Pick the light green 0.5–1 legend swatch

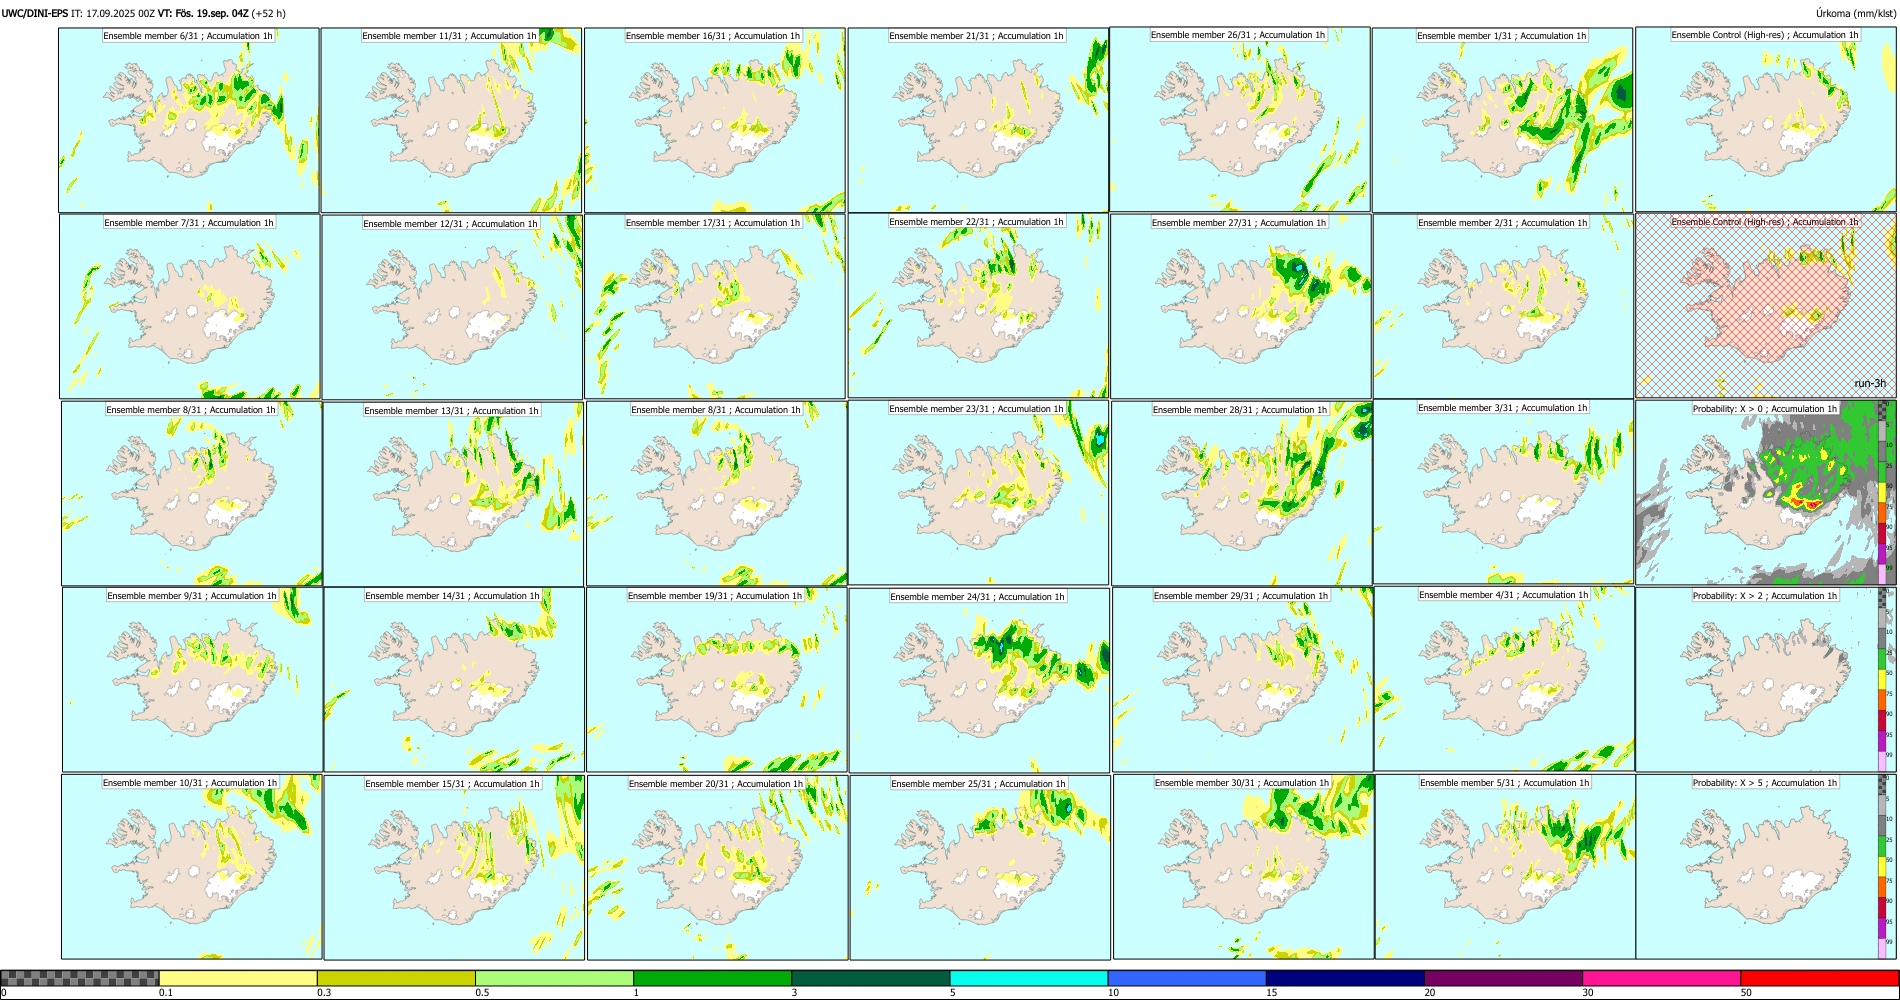click(x=554, y=978)
